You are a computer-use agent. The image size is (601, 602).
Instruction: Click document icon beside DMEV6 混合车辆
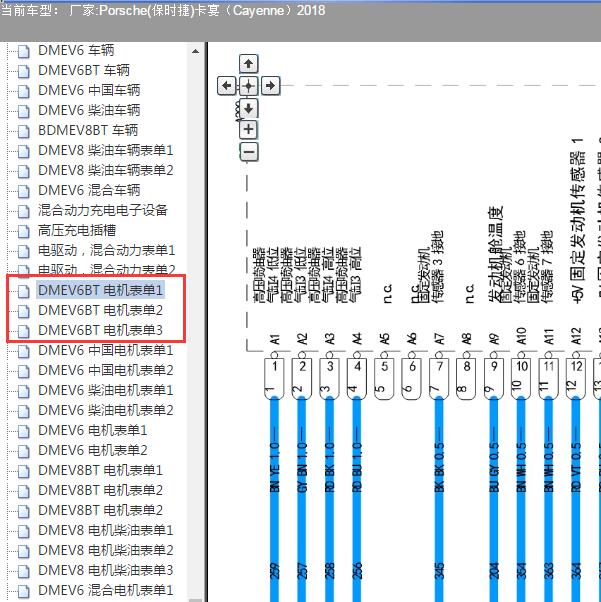click(24, 191)
